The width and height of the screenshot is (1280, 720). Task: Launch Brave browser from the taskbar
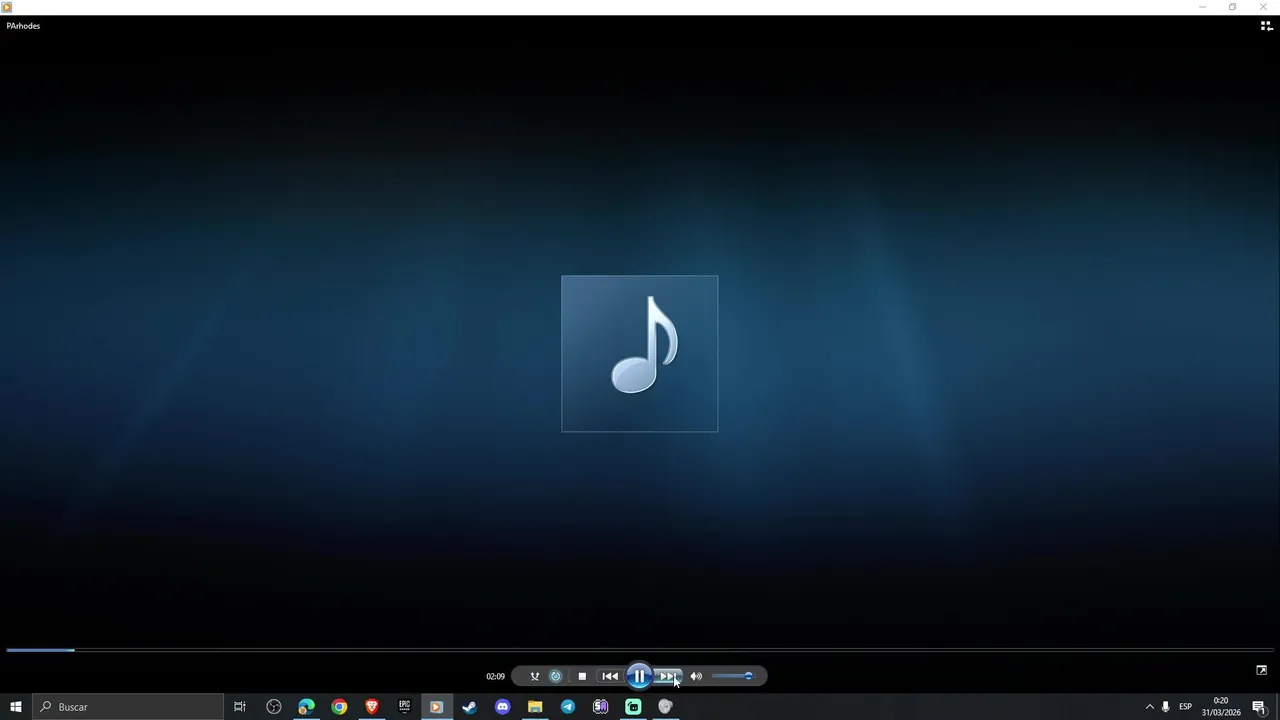[372, 707]
